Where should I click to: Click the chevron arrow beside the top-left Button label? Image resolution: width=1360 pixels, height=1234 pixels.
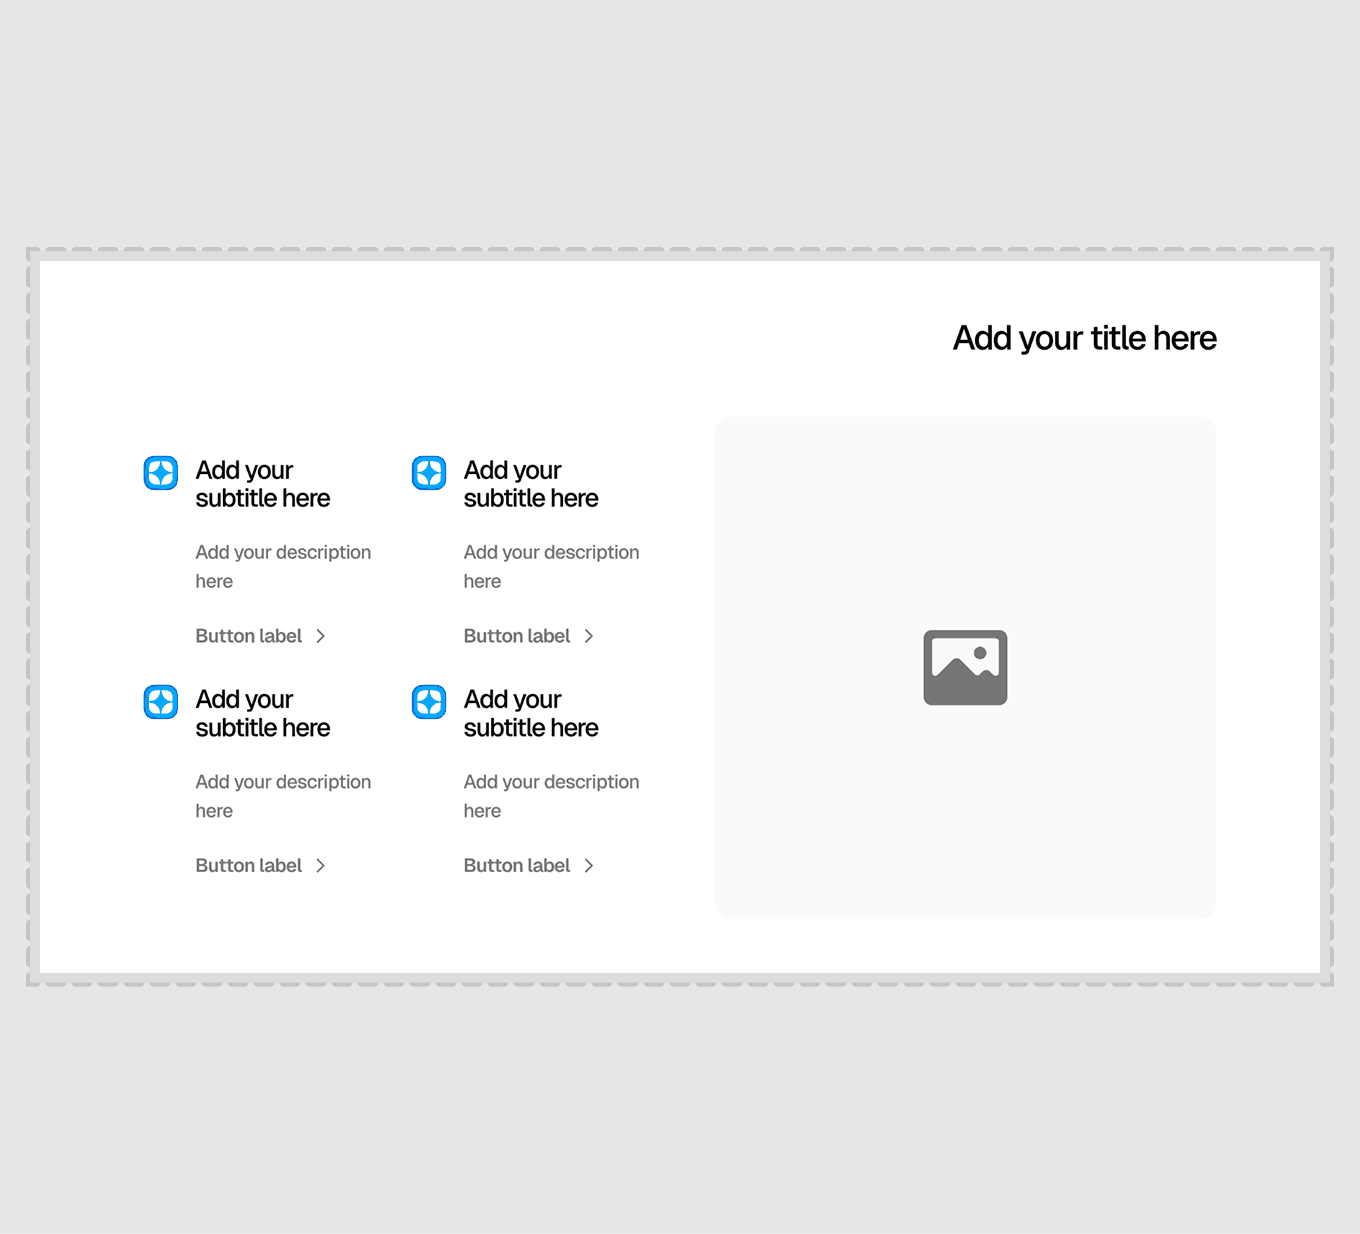click(321, 636)
